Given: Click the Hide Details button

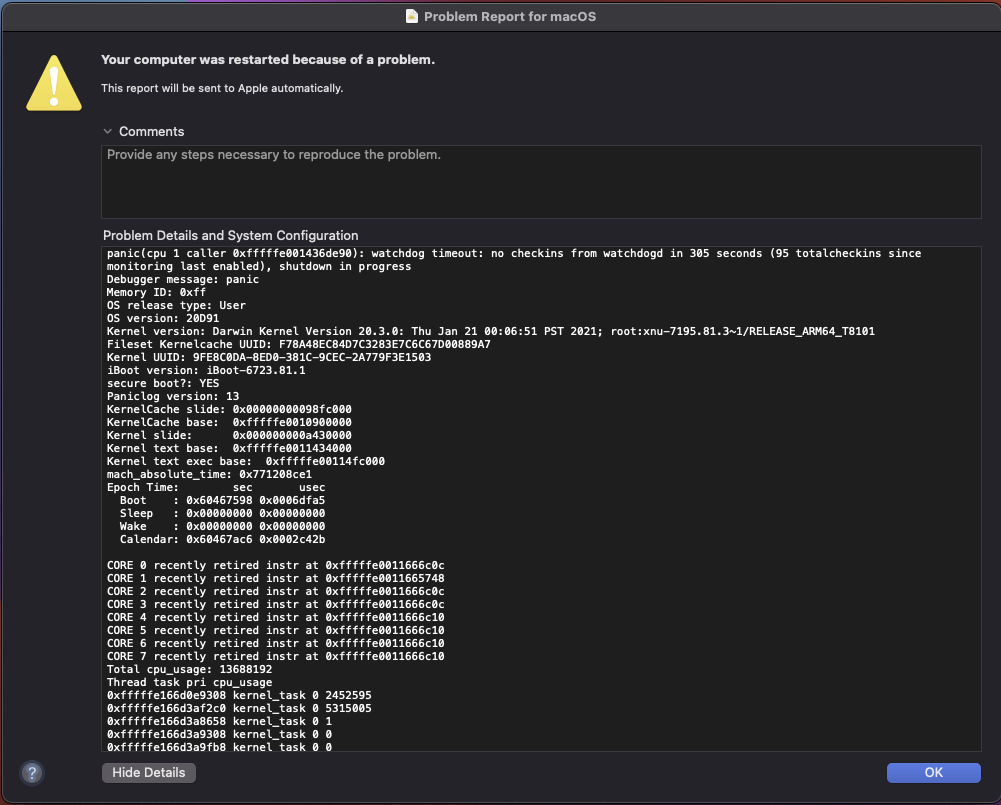Looking at the screenshot, I should coord(149,772).
